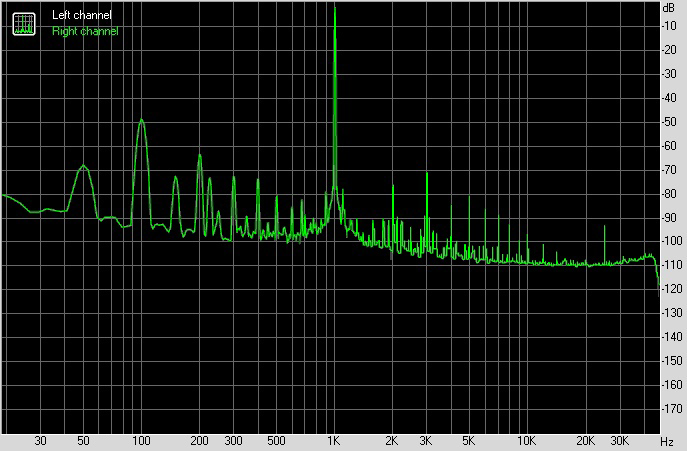687x451 pixels.
Task: Click the spectrum graph icon at top-left
Action: coord(24,24)
